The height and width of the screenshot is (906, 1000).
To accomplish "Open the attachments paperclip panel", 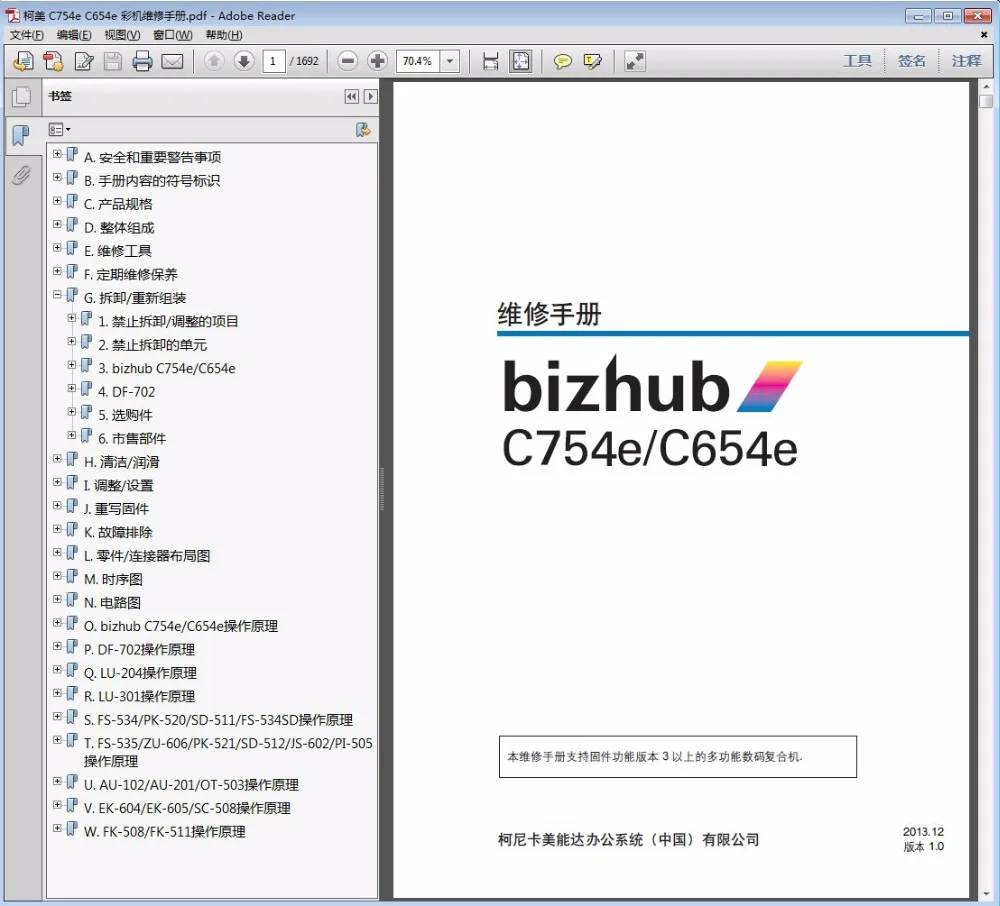I will [x=21, y=175].
